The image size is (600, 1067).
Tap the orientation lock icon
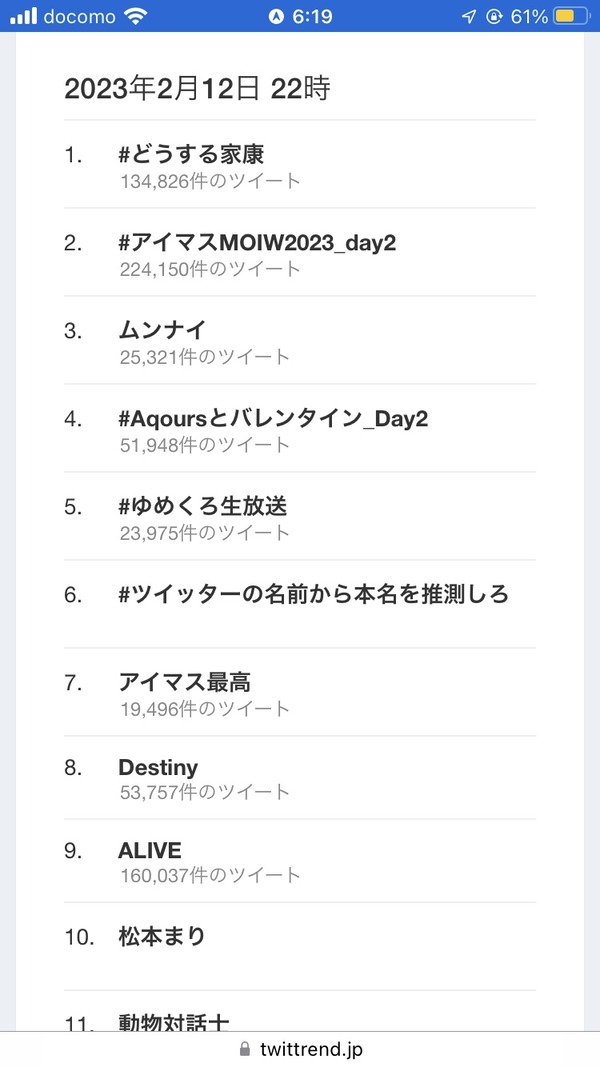[x=495, y=16]
